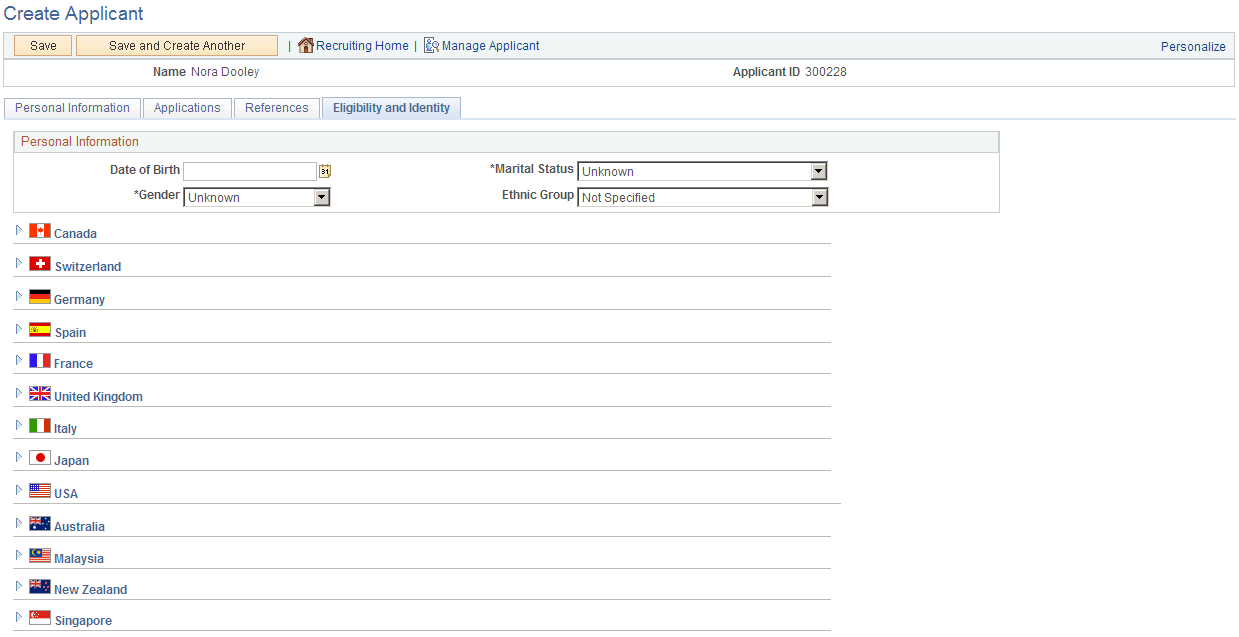The height and width of the screenshot is (637, 1239).
Task: Open the Date of Birth calendar picker
Action: (324, 171)
